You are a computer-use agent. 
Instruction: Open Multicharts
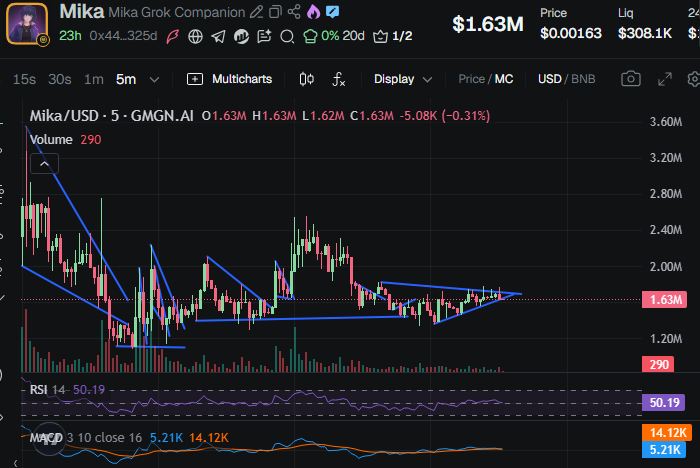(229, 79)
